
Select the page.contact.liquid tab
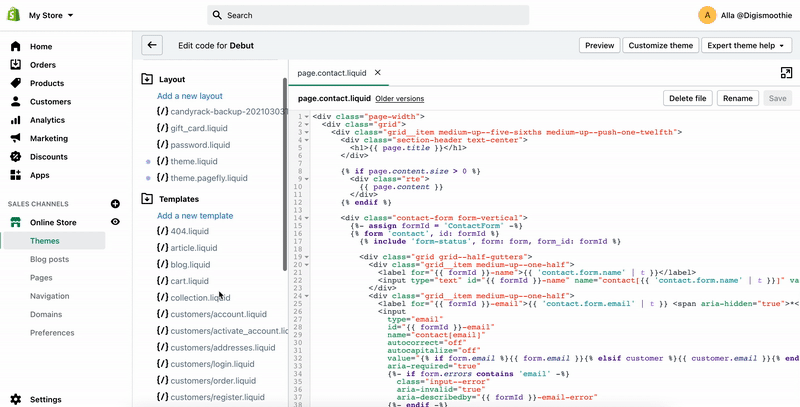coord(332,73)
